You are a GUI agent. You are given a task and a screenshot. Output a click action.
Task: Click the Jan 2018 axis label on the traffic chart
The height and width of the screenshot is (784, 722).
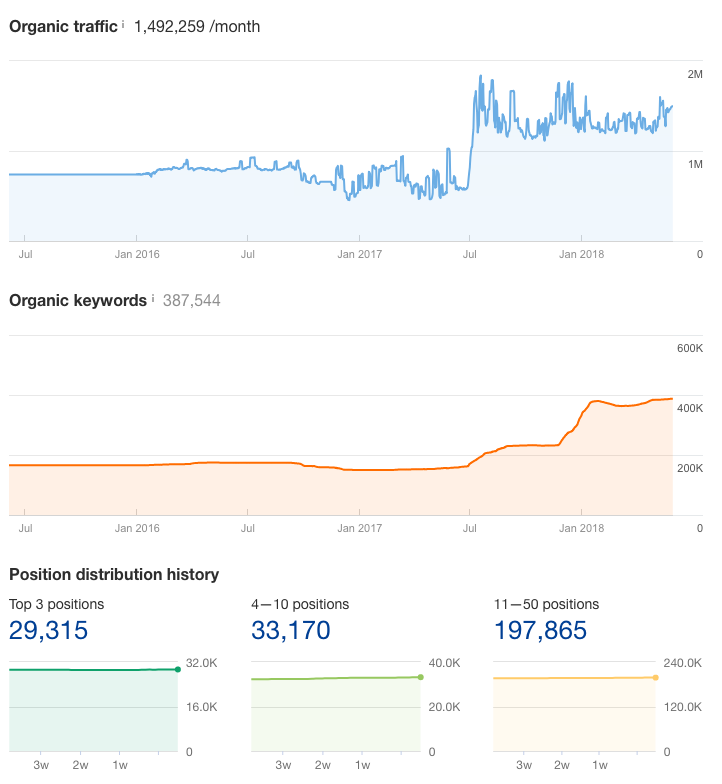pos(582,254)
